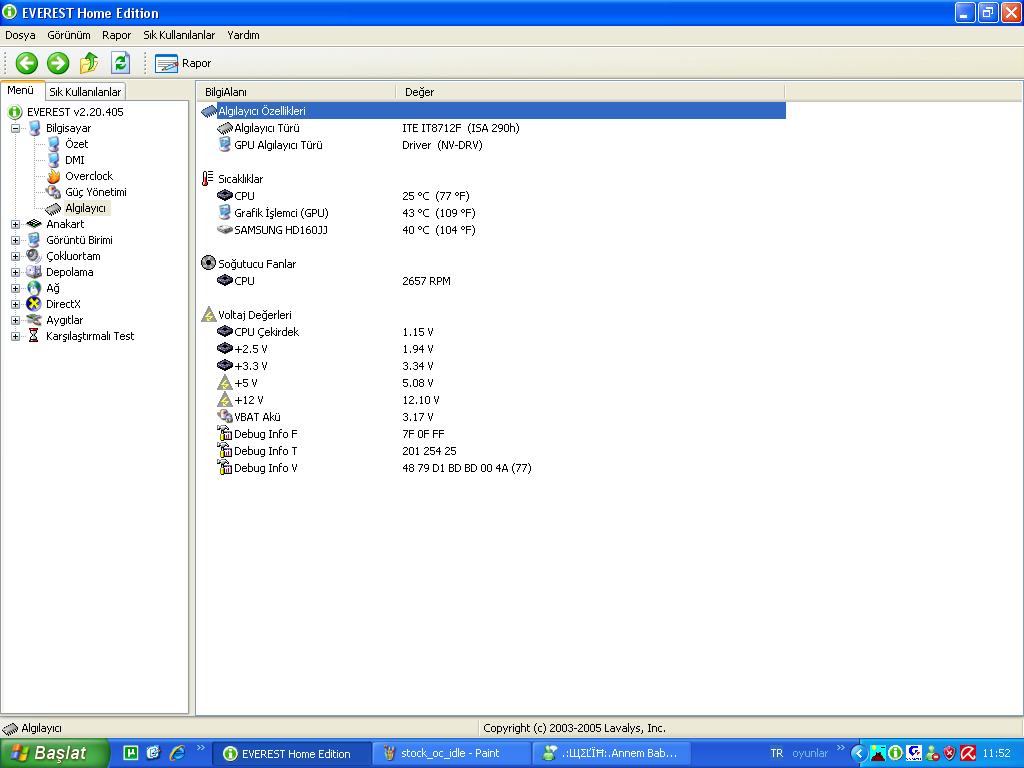Screen dimensions: 1024x768
Task: Switch to the Menü tab
Action: point(21,90)
